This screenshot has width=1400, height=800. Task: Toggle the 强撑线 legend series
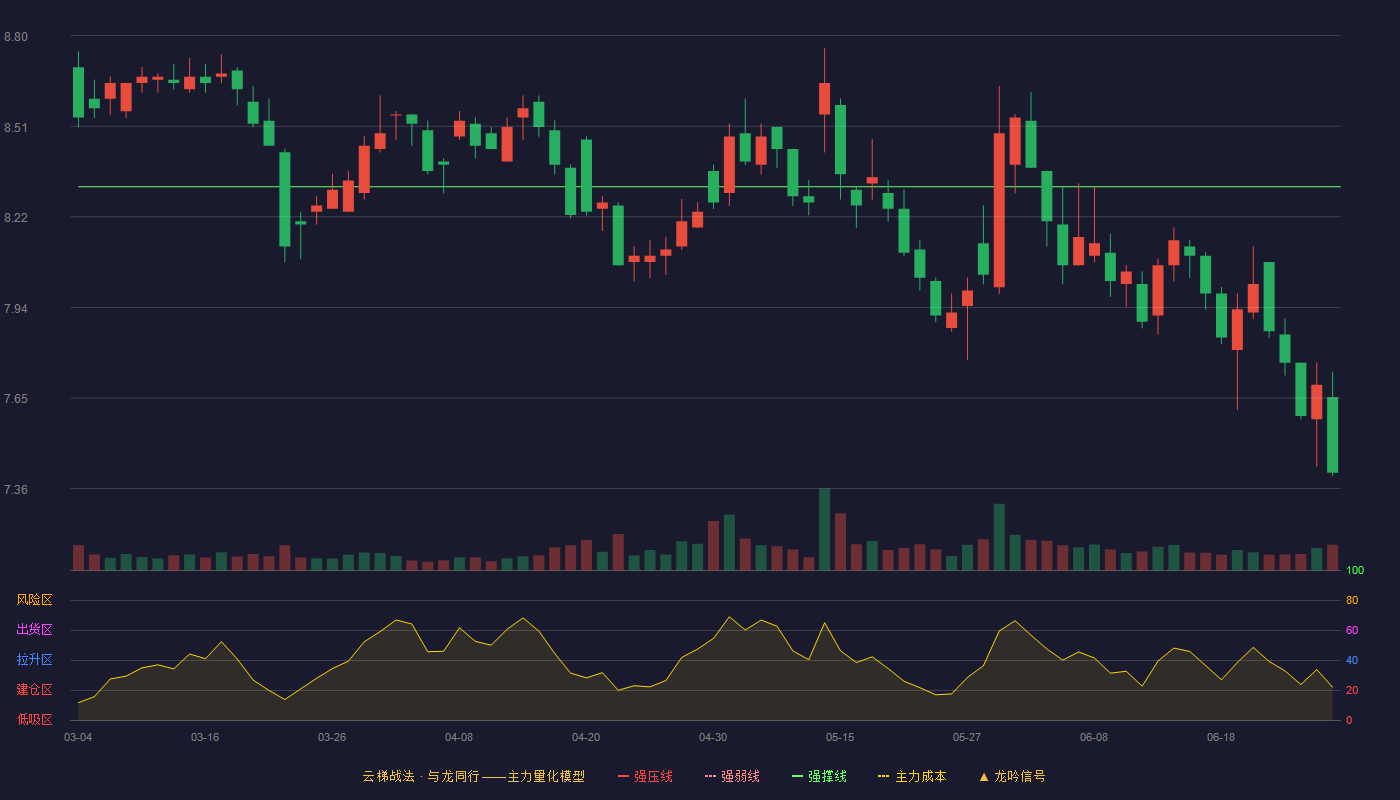tap(819, 776)
